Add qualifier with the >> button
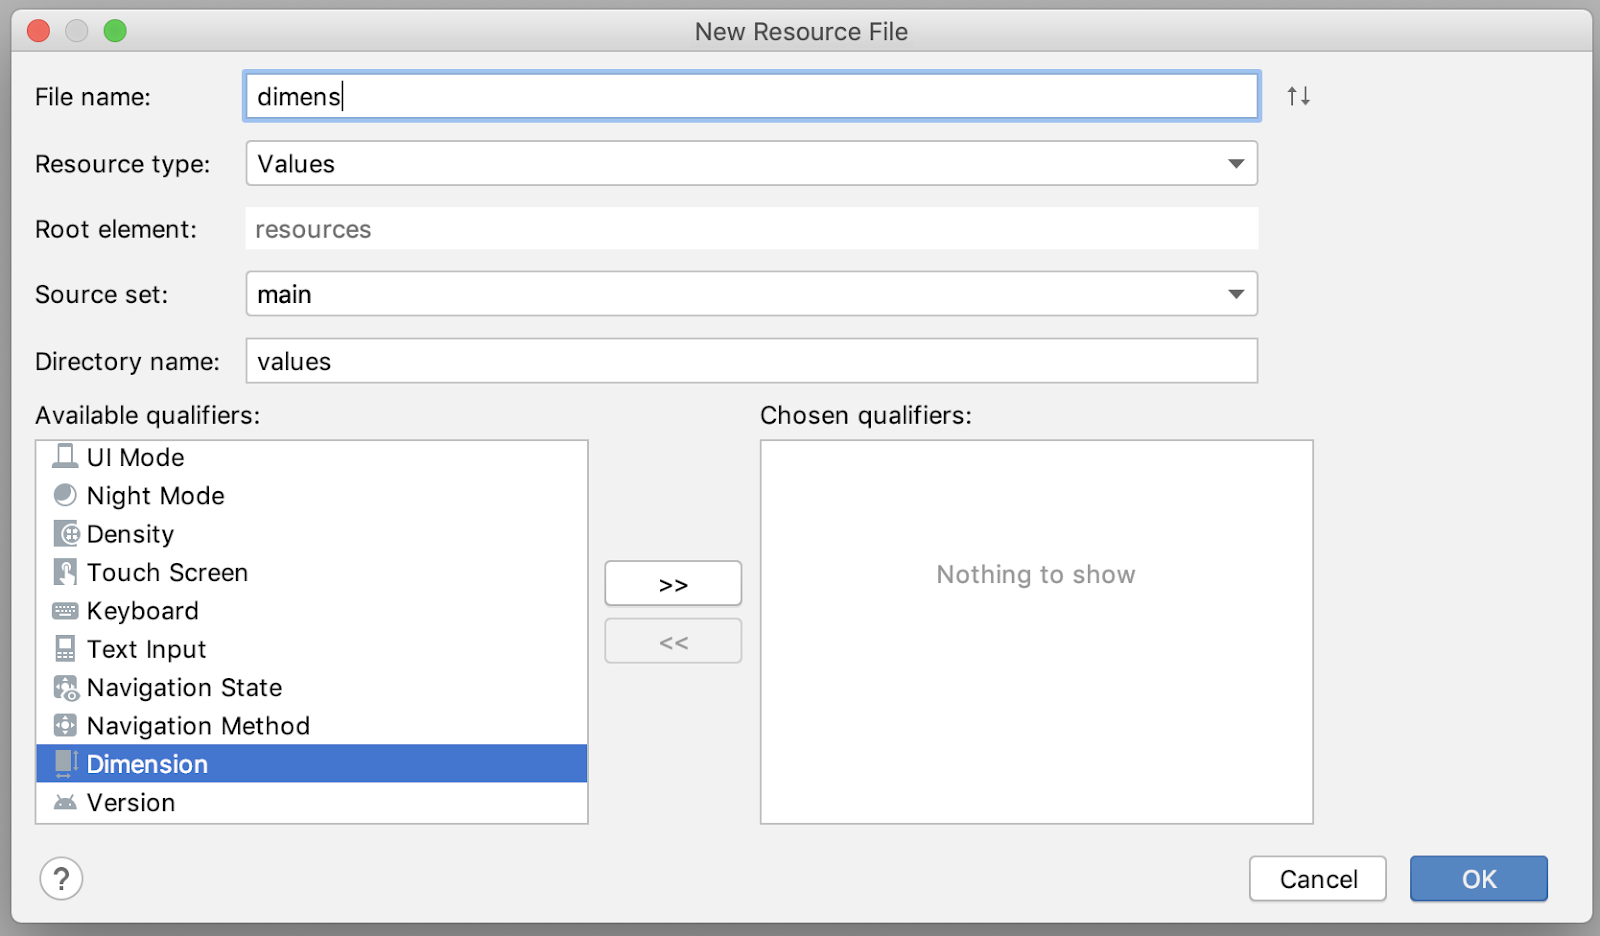 point(673,584)
